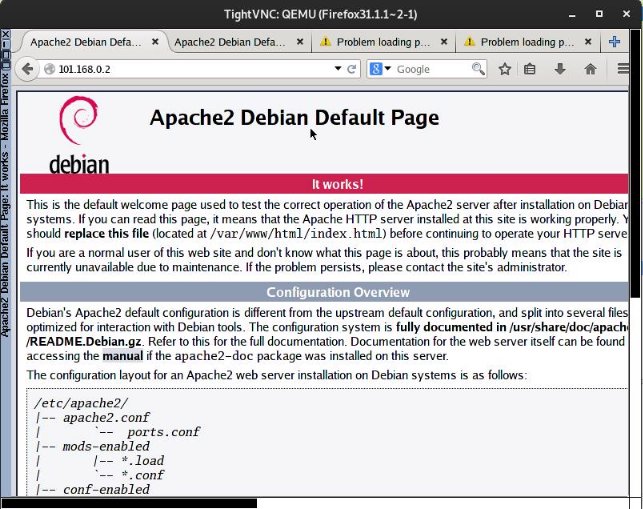Open the manual link in Configuration Overview

coord(123,356)
